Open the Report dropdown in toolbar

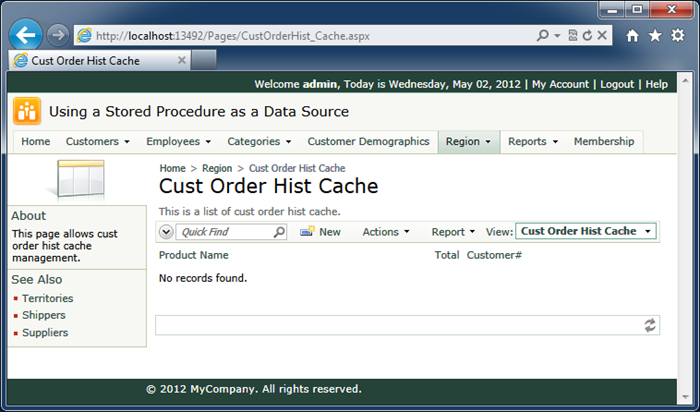point(453,232)
